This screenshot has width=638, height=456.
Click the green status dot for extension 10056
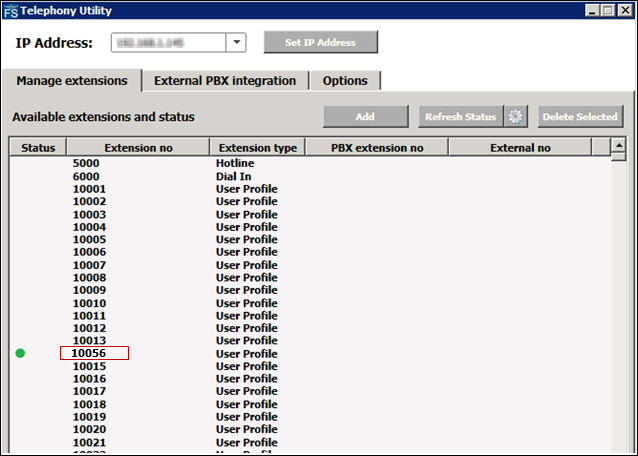click(20, 353)
